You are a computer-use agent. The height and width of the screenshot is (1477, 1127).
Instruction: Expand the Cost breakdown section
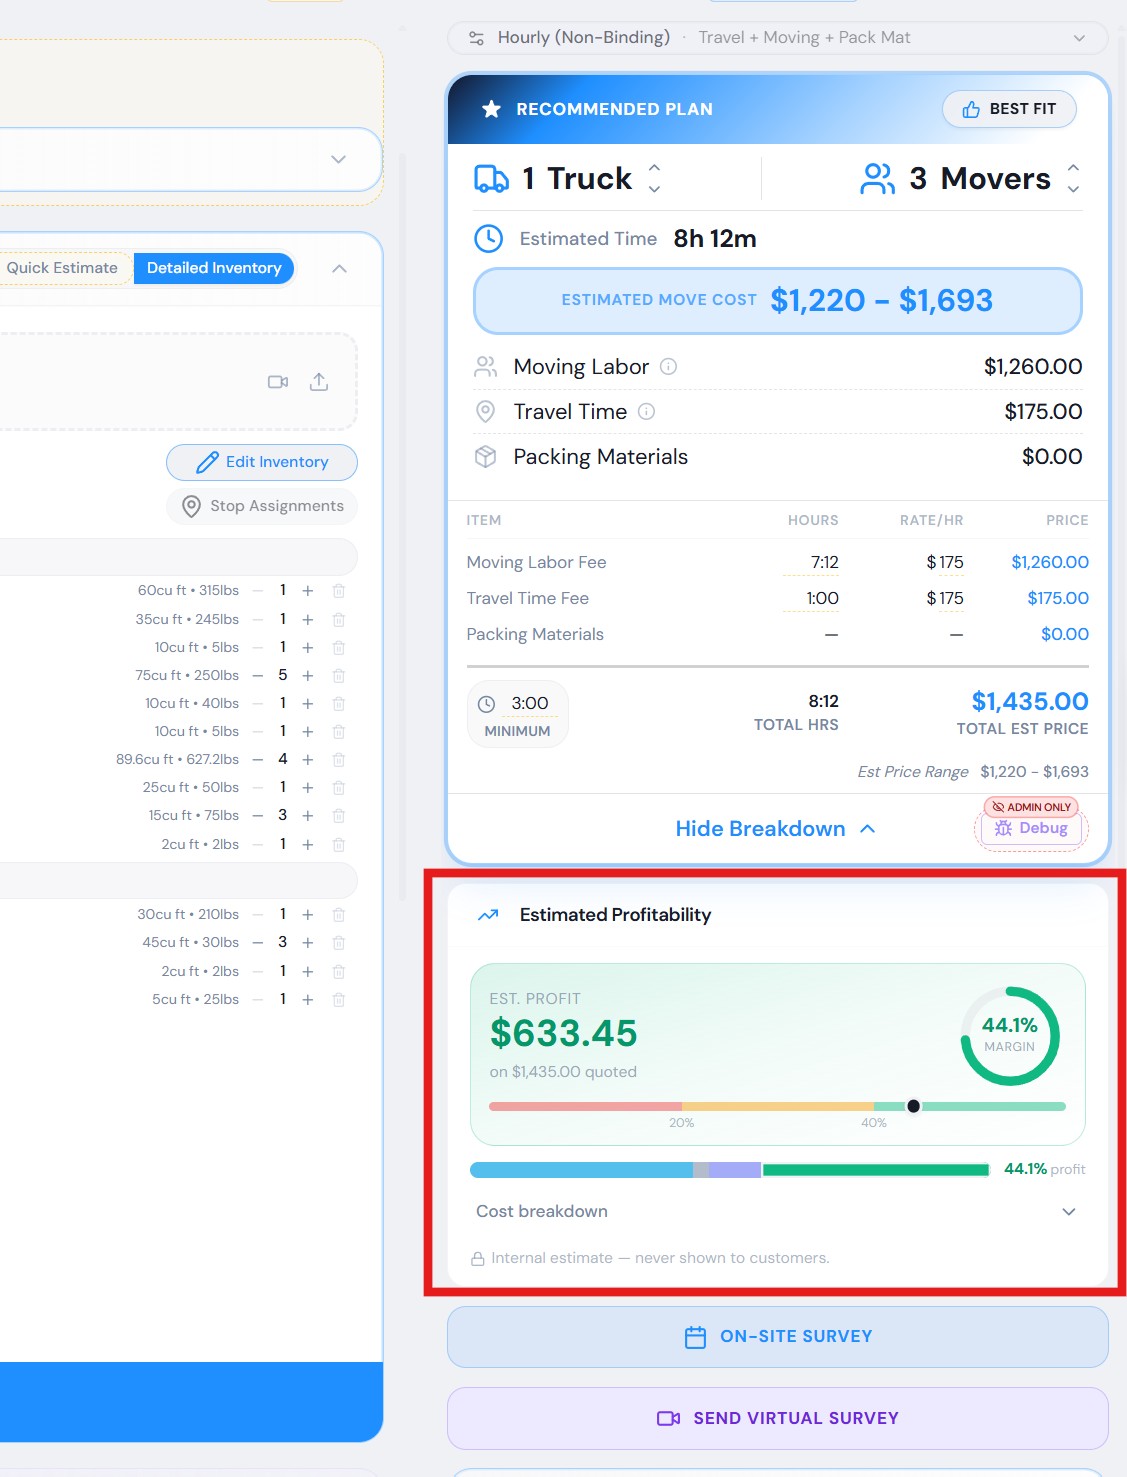(777, 1211)
